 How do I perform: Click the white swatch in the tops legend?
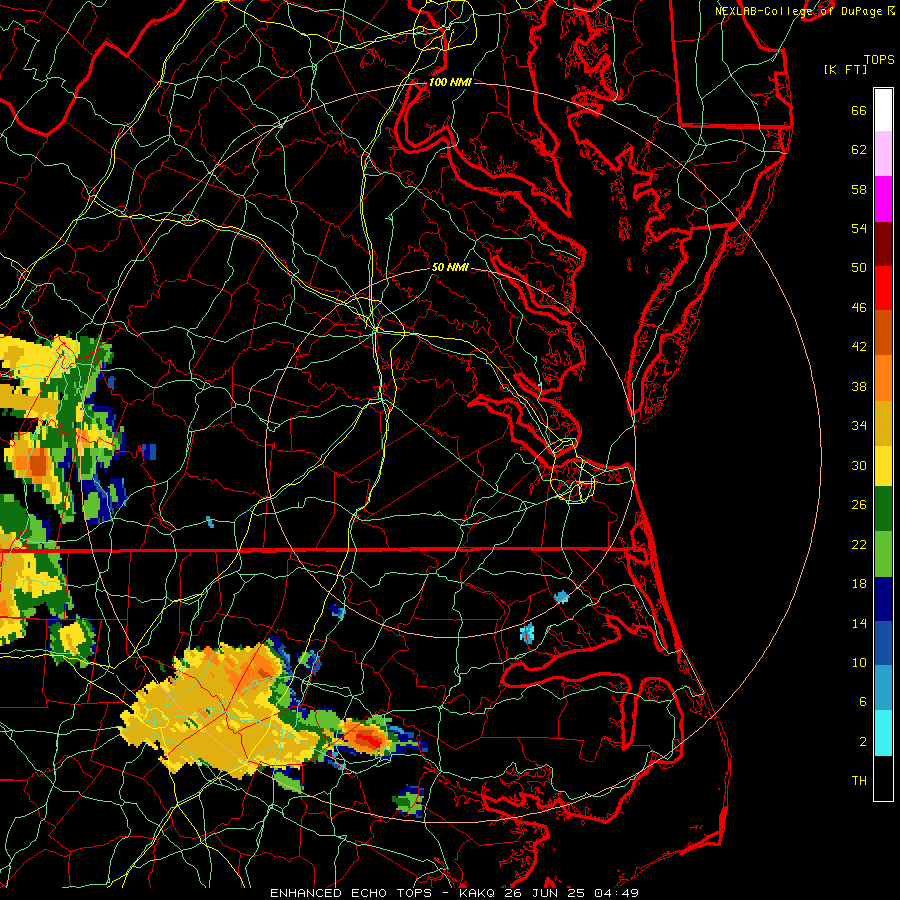pos(883,110)
